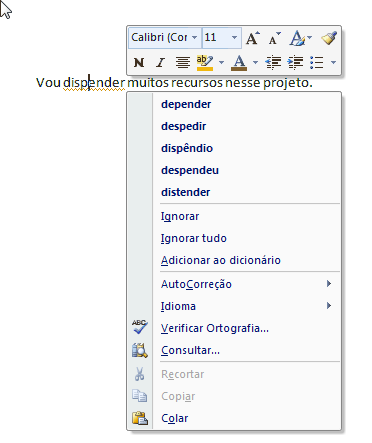This screenshot has width=372, height=443.
Task: Click the misspelled word "dispender"
Action: pyautogui.click(x=94, y=83)
